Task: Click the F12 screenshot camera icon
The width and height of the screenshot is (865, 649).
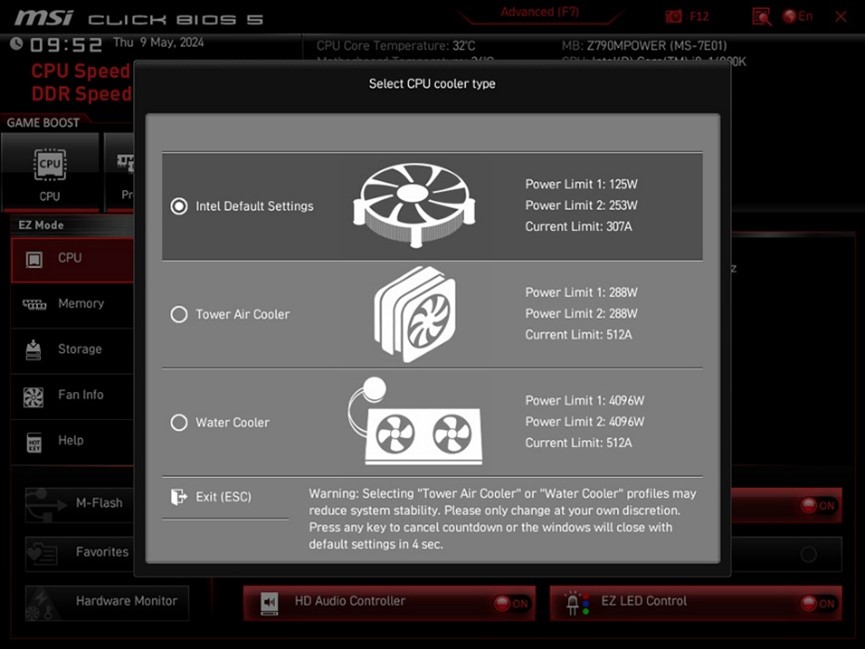Action: point(674,17)
